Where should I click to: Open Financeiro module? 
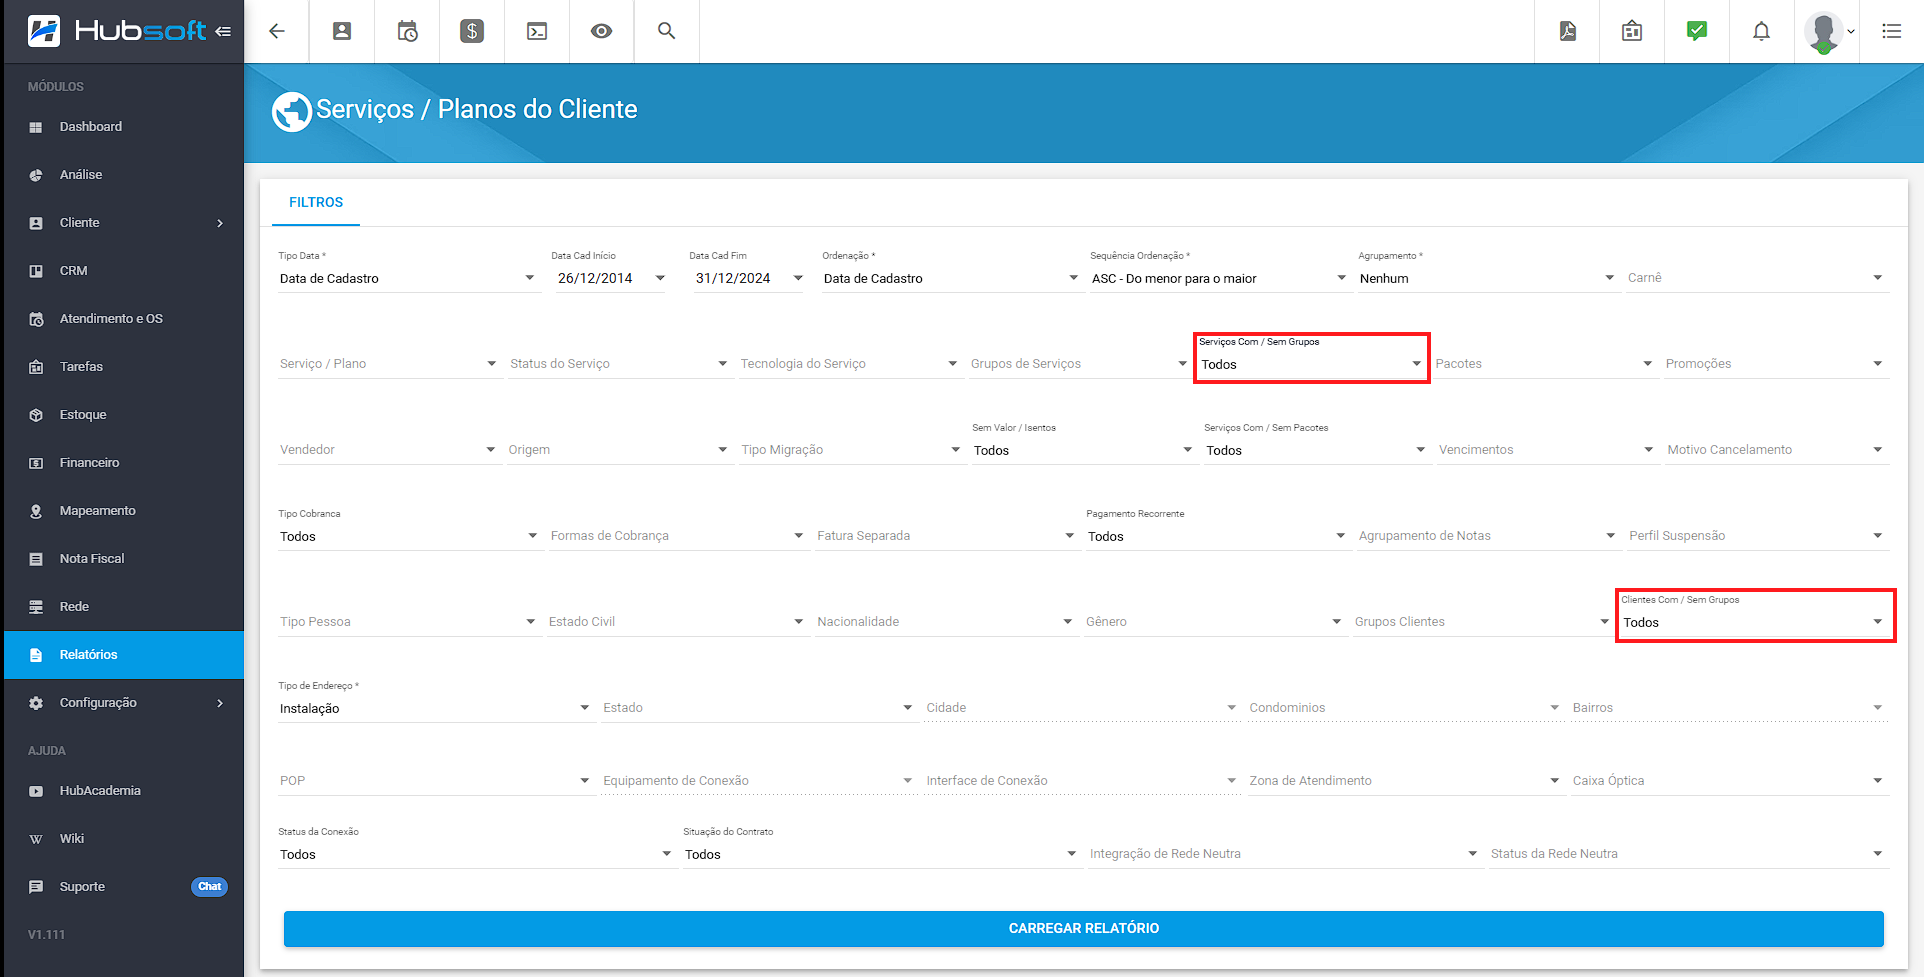coord(124,463)
